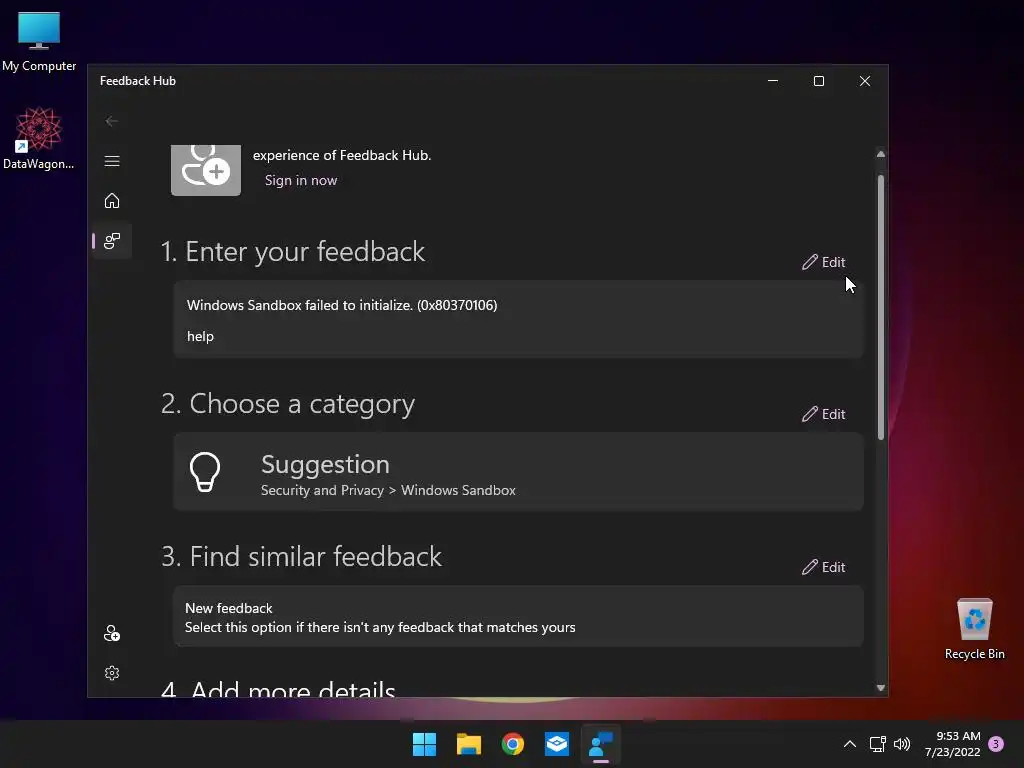Edit the Choose a category section
This screenshot has width=1024, height=768.
tap(824, 414)
